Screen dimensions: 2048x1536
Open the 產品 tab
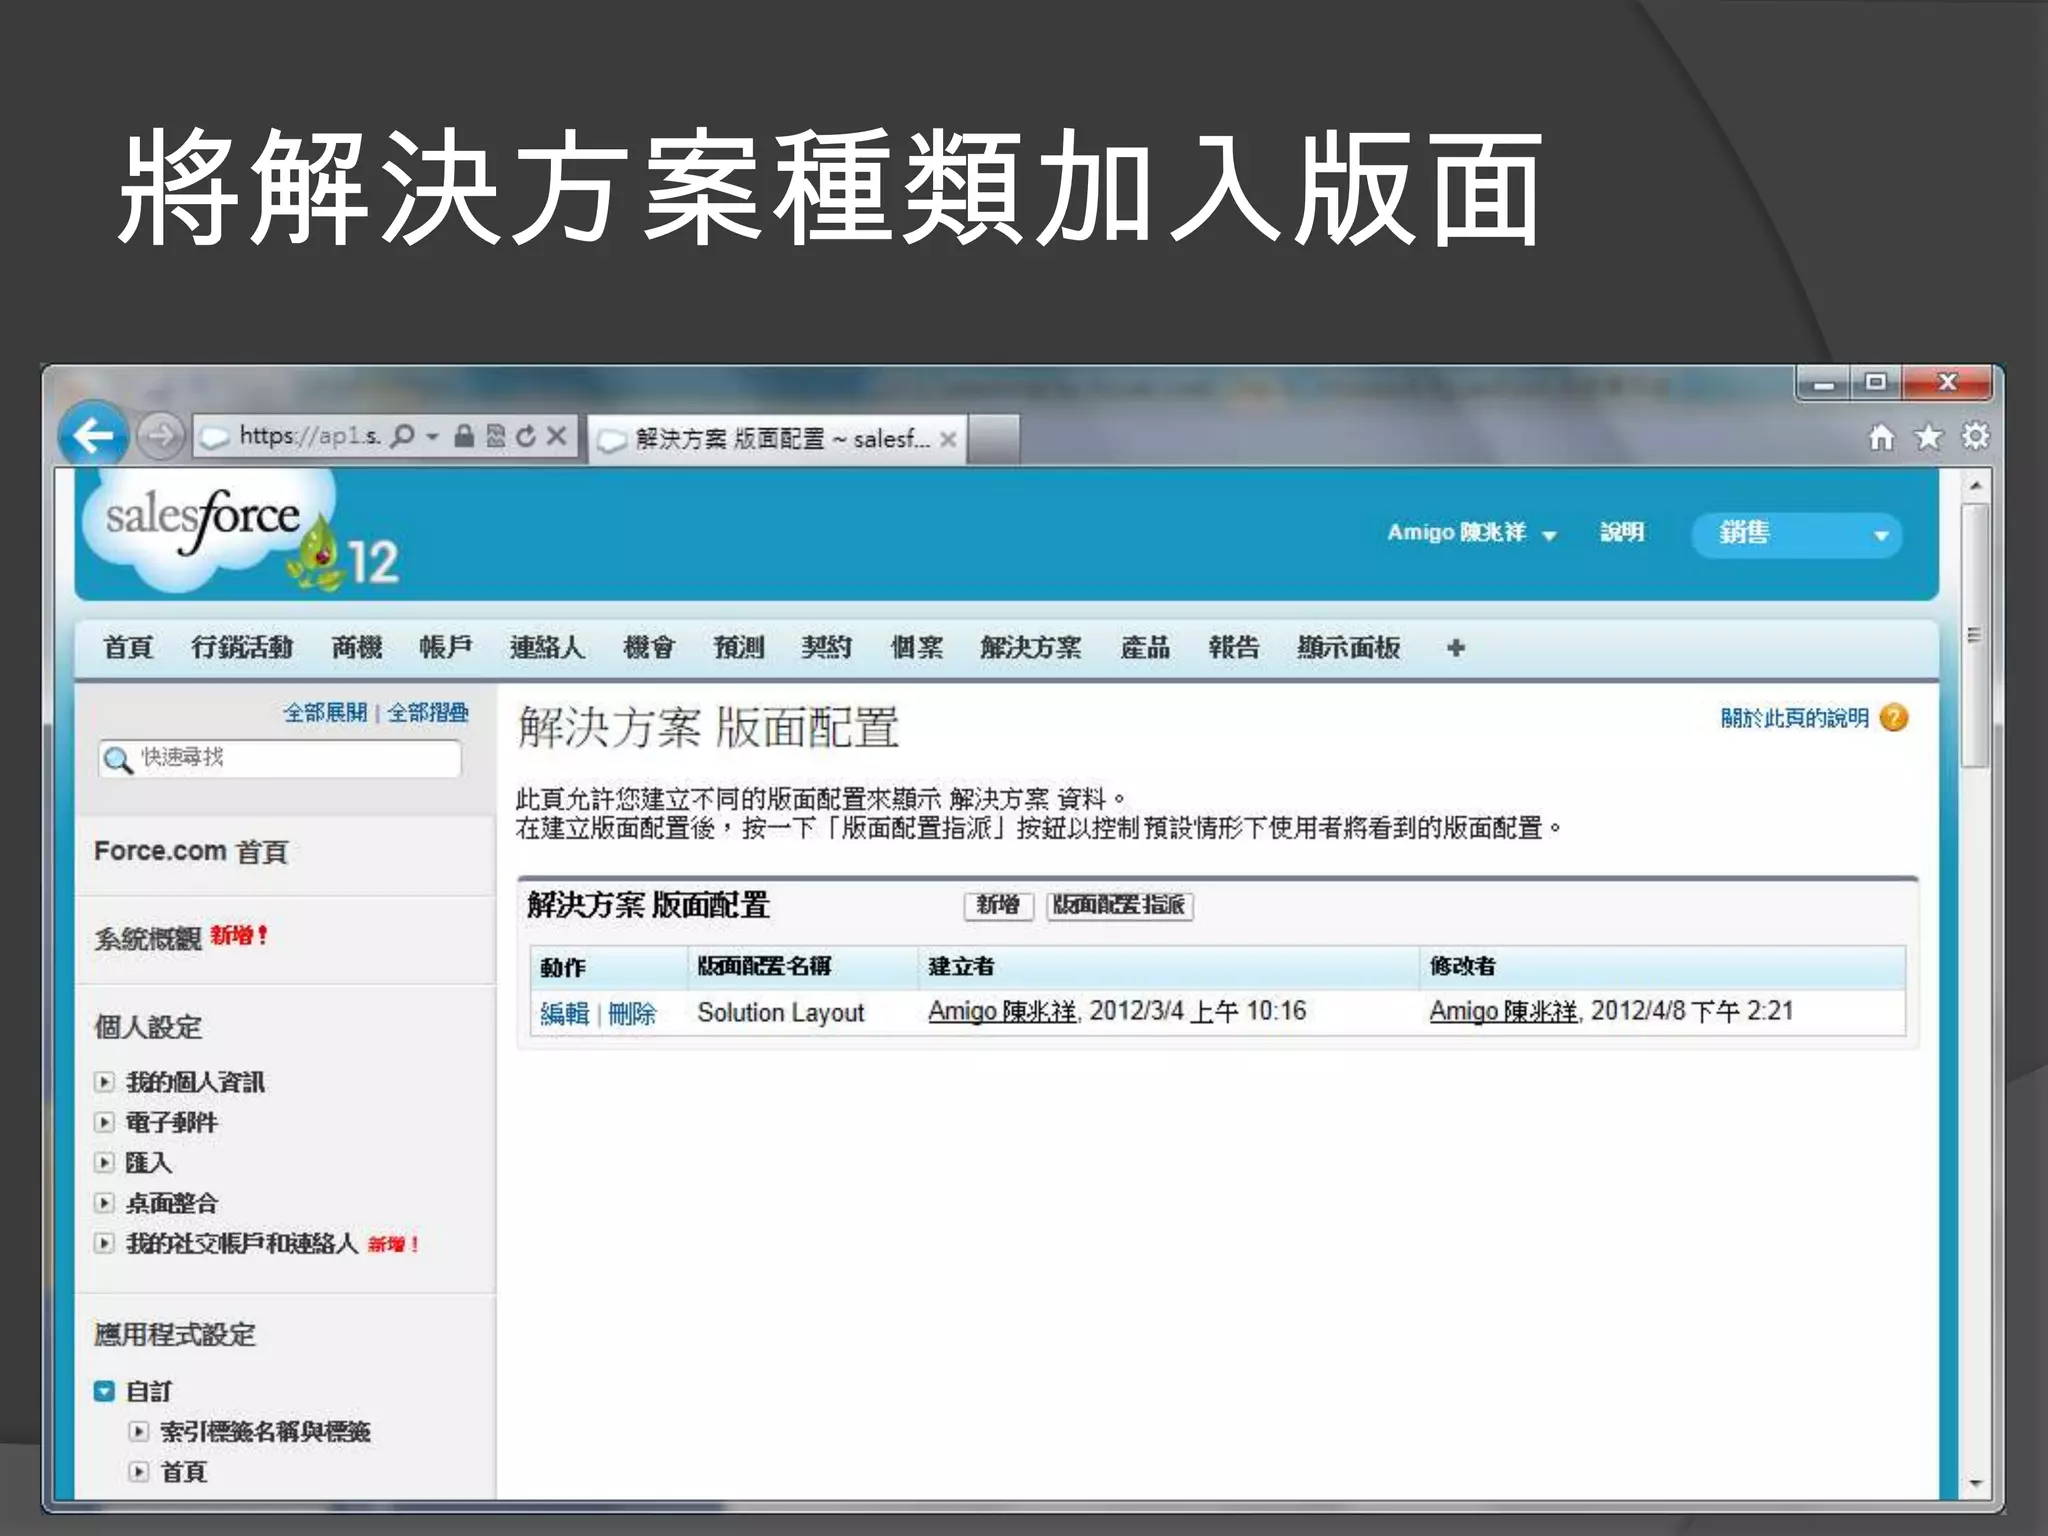(x=1145, y=648)
